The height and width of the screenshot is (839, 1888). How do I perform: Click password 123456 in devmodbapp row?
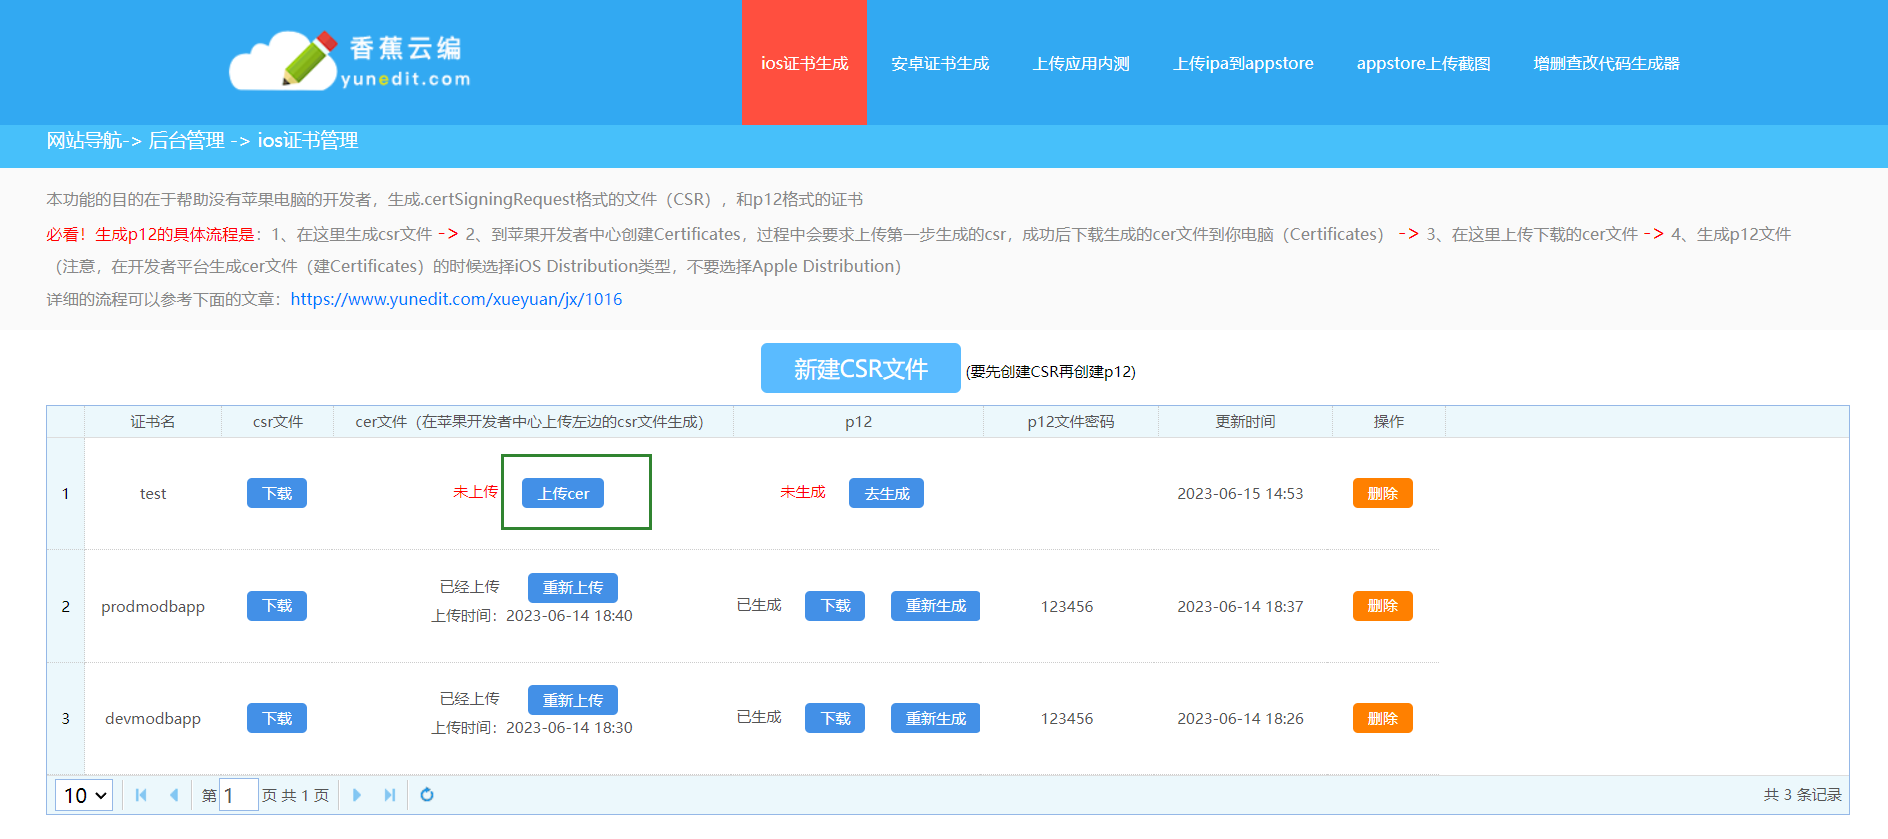click(x=1067, y=718)
